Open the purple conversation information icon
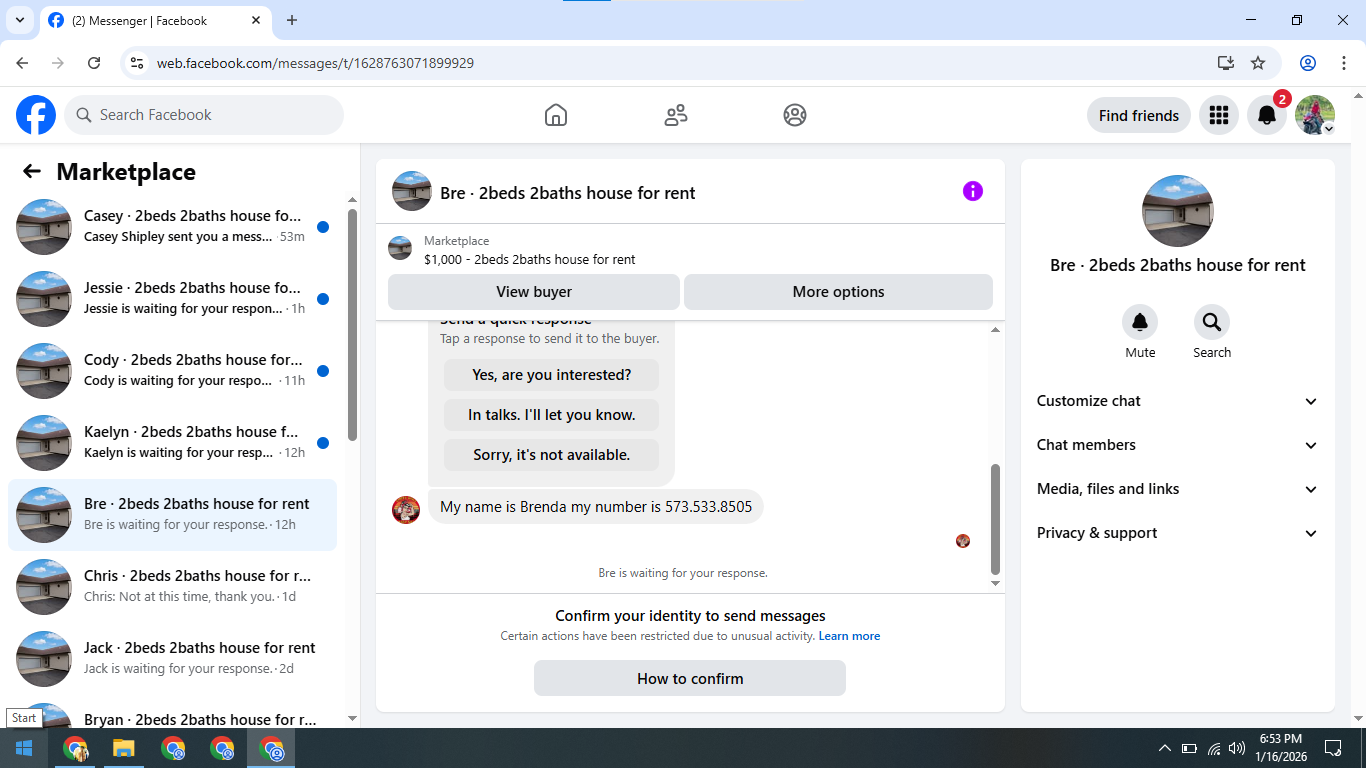The image size is (1366, 768). coord(973,191)
